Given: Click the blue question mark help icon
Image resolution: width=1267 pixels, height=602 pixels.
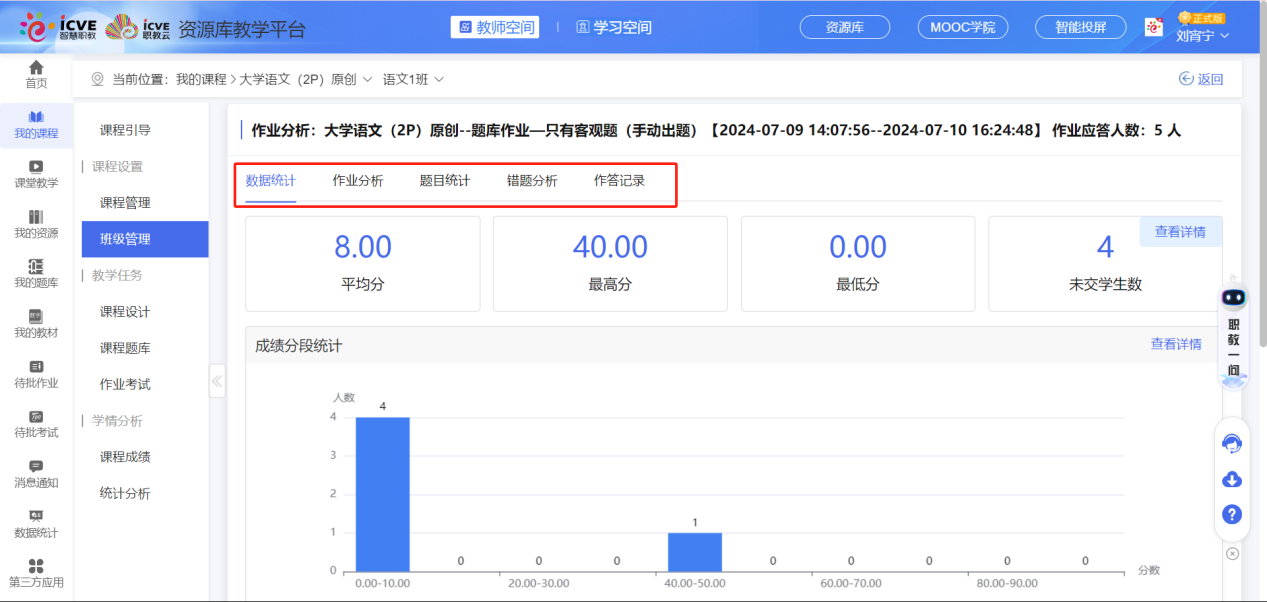Looking at the screenshot, I should tap(1232, 515).
